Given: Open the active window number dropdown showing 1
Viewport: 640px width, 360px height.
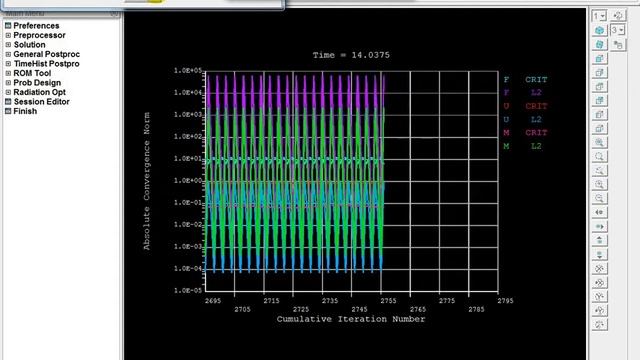Looking at the screenshot, I should pyautogui.click(x=599, y=16).
